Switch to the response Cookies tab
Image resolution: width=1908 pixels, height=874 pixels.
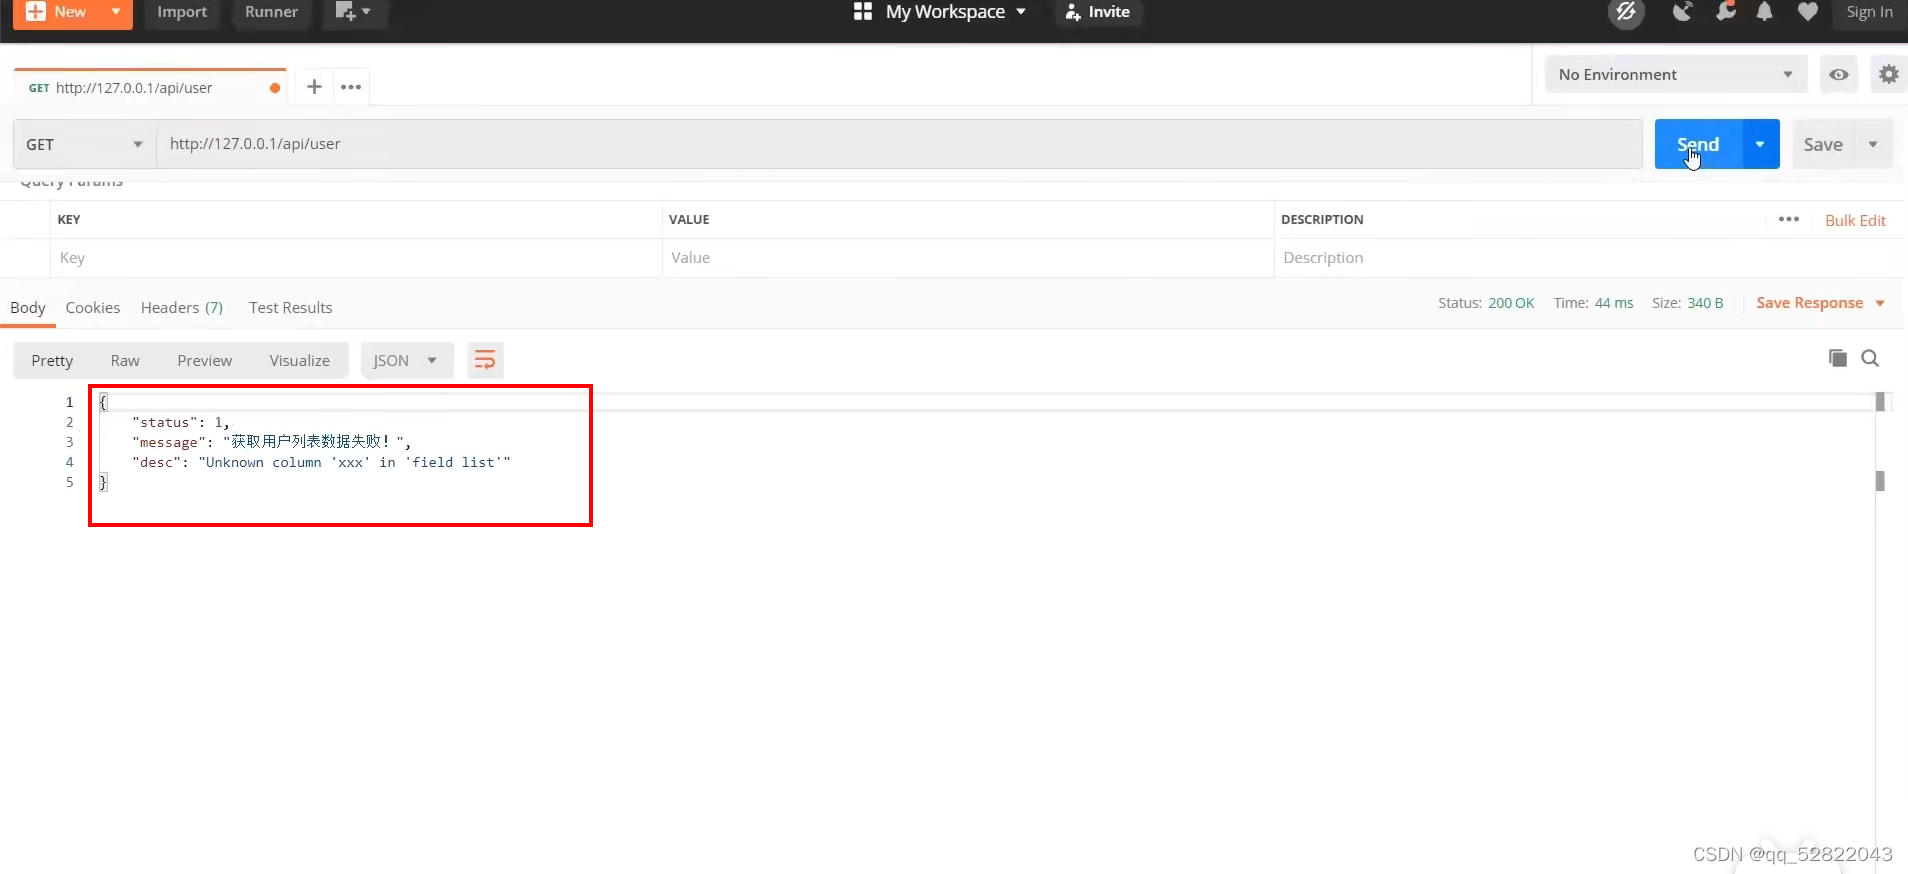click(93, 308)
